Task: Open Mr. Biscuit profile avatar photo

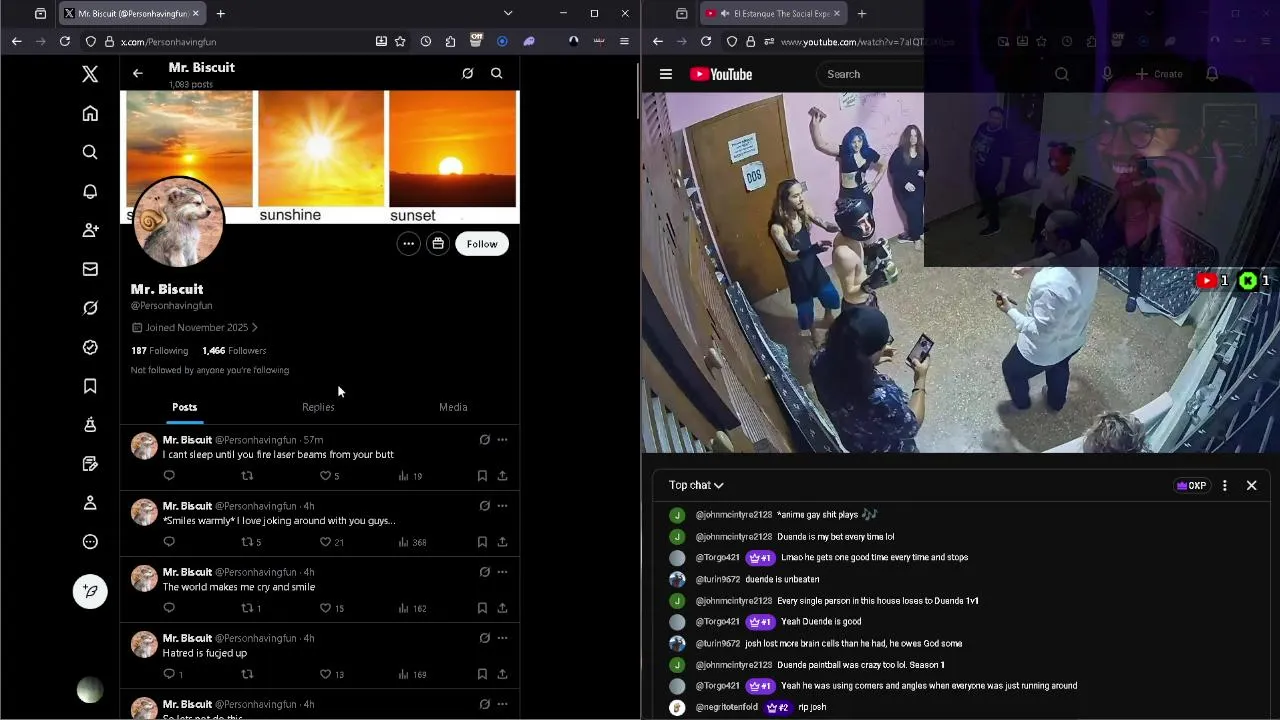Action: [x=179, y=222]
